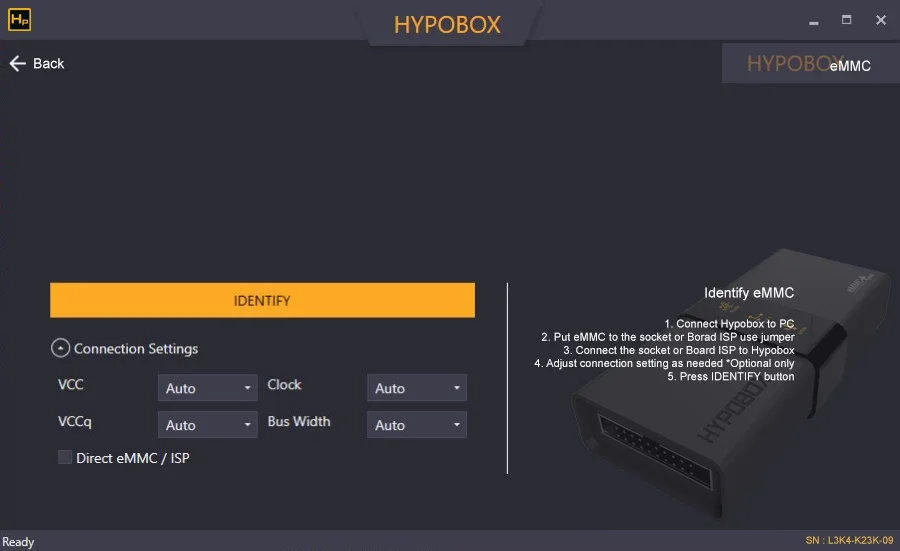
Task: Click step 1 Connect Hypobox to PC
Action: click(x=730, y=324)
